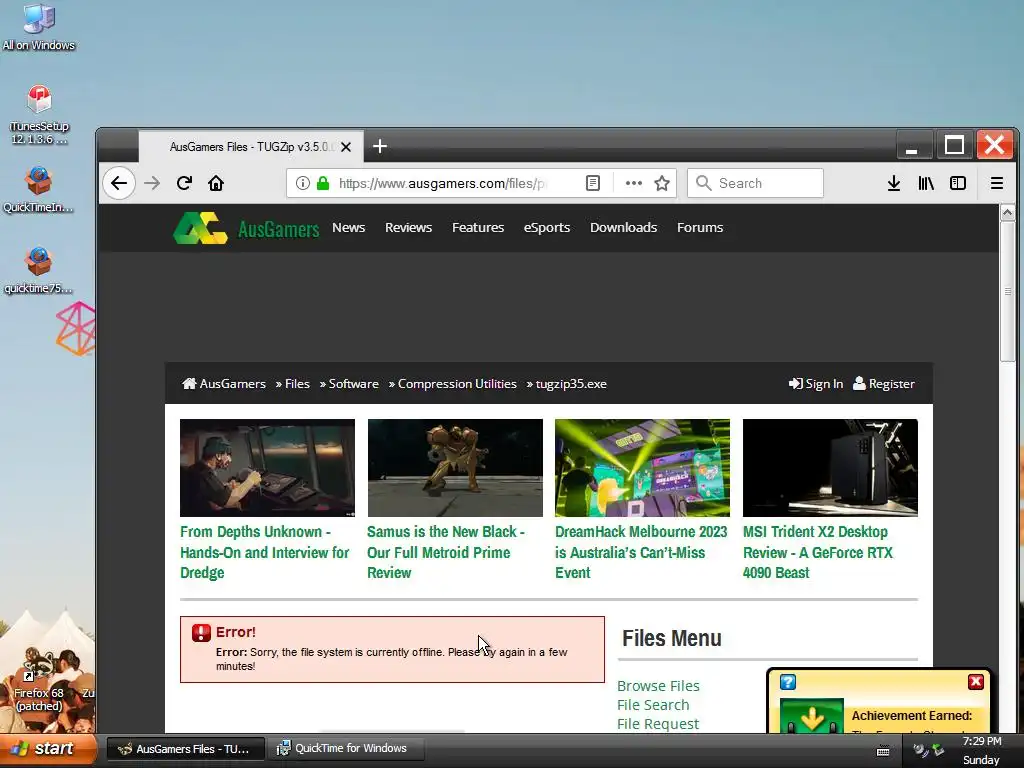Screen dimensions: 1024x768
Task: Click the MSI Trident thumbnail image
Action: pos(830,468)
